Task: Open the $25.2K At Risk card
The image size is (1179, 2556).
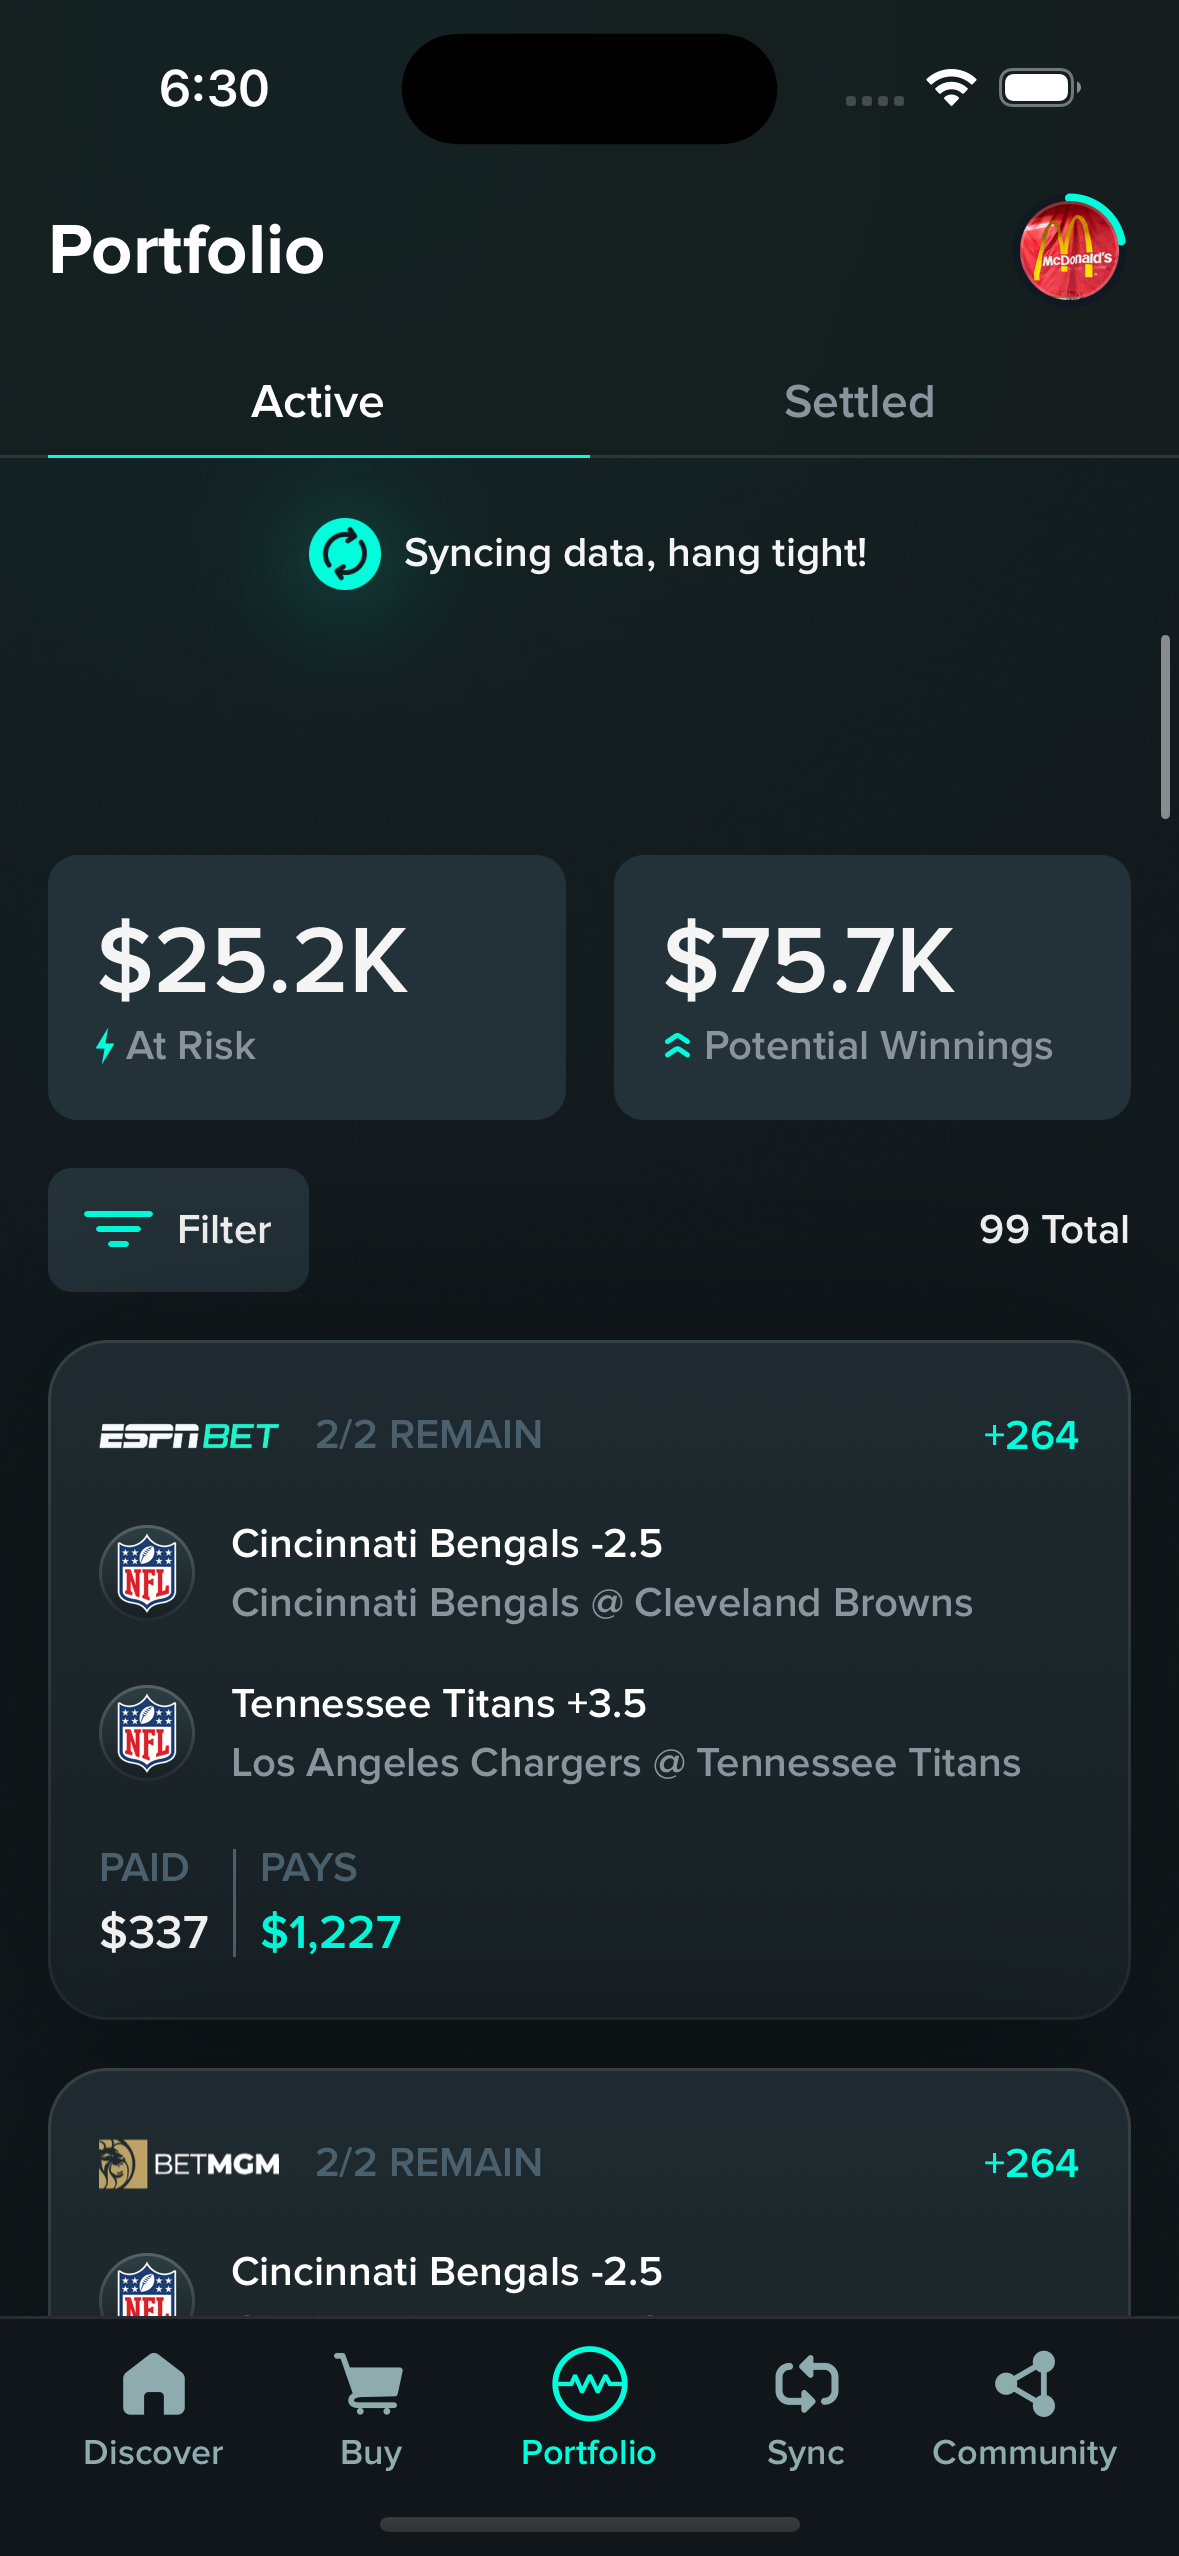Action: (x=307, y=987)
